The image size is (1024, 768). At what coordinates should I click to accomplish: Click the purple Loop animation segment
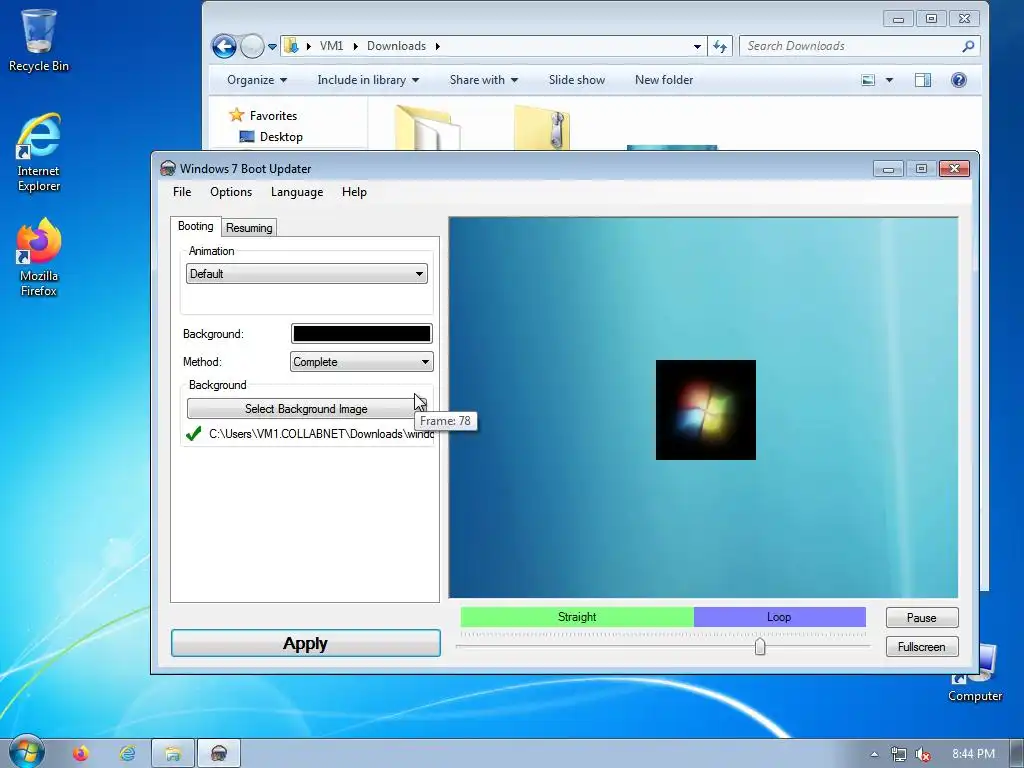[x=780, y=617]
